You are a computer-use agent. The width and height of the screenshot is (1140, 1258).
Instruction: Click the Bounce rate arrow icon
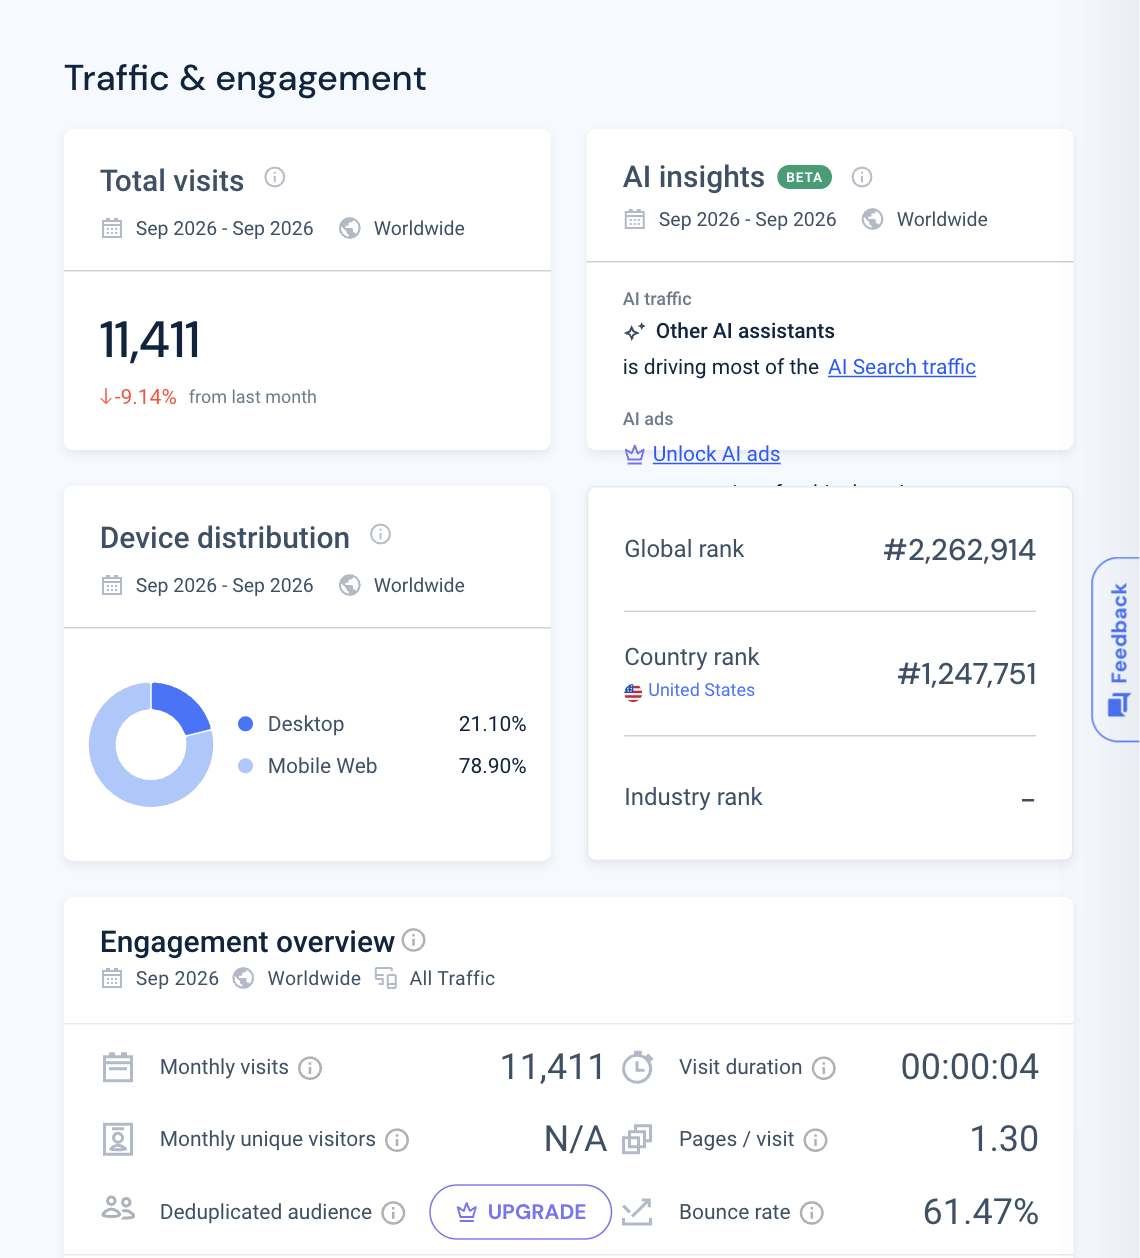(x=637, y=1212)
